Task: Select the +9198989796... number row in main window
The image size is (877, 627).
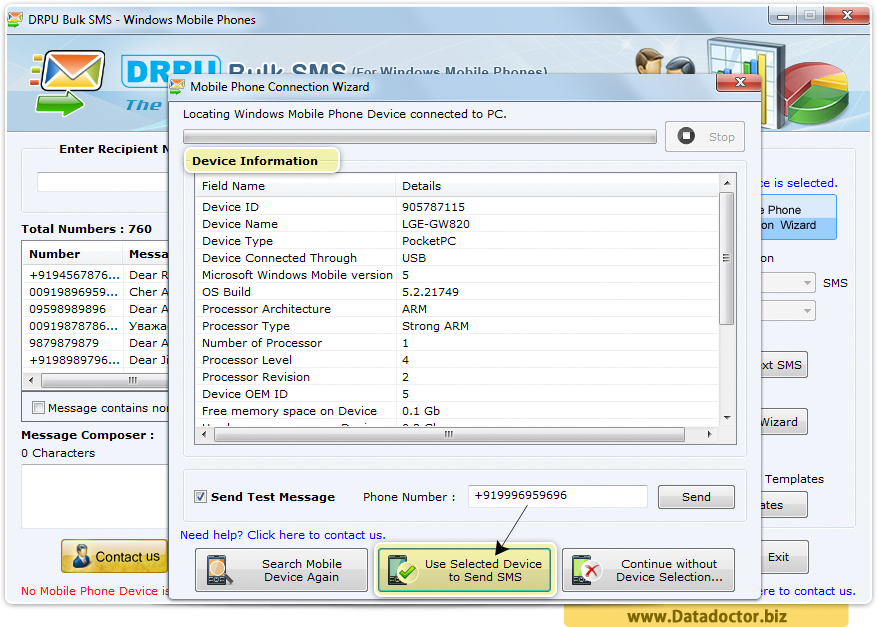Action: point(96,360)
